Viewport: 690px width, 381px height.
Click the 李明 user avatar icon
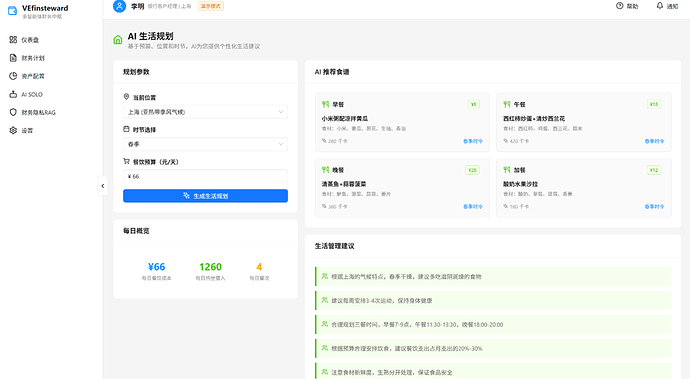click(x=119, y=6)
